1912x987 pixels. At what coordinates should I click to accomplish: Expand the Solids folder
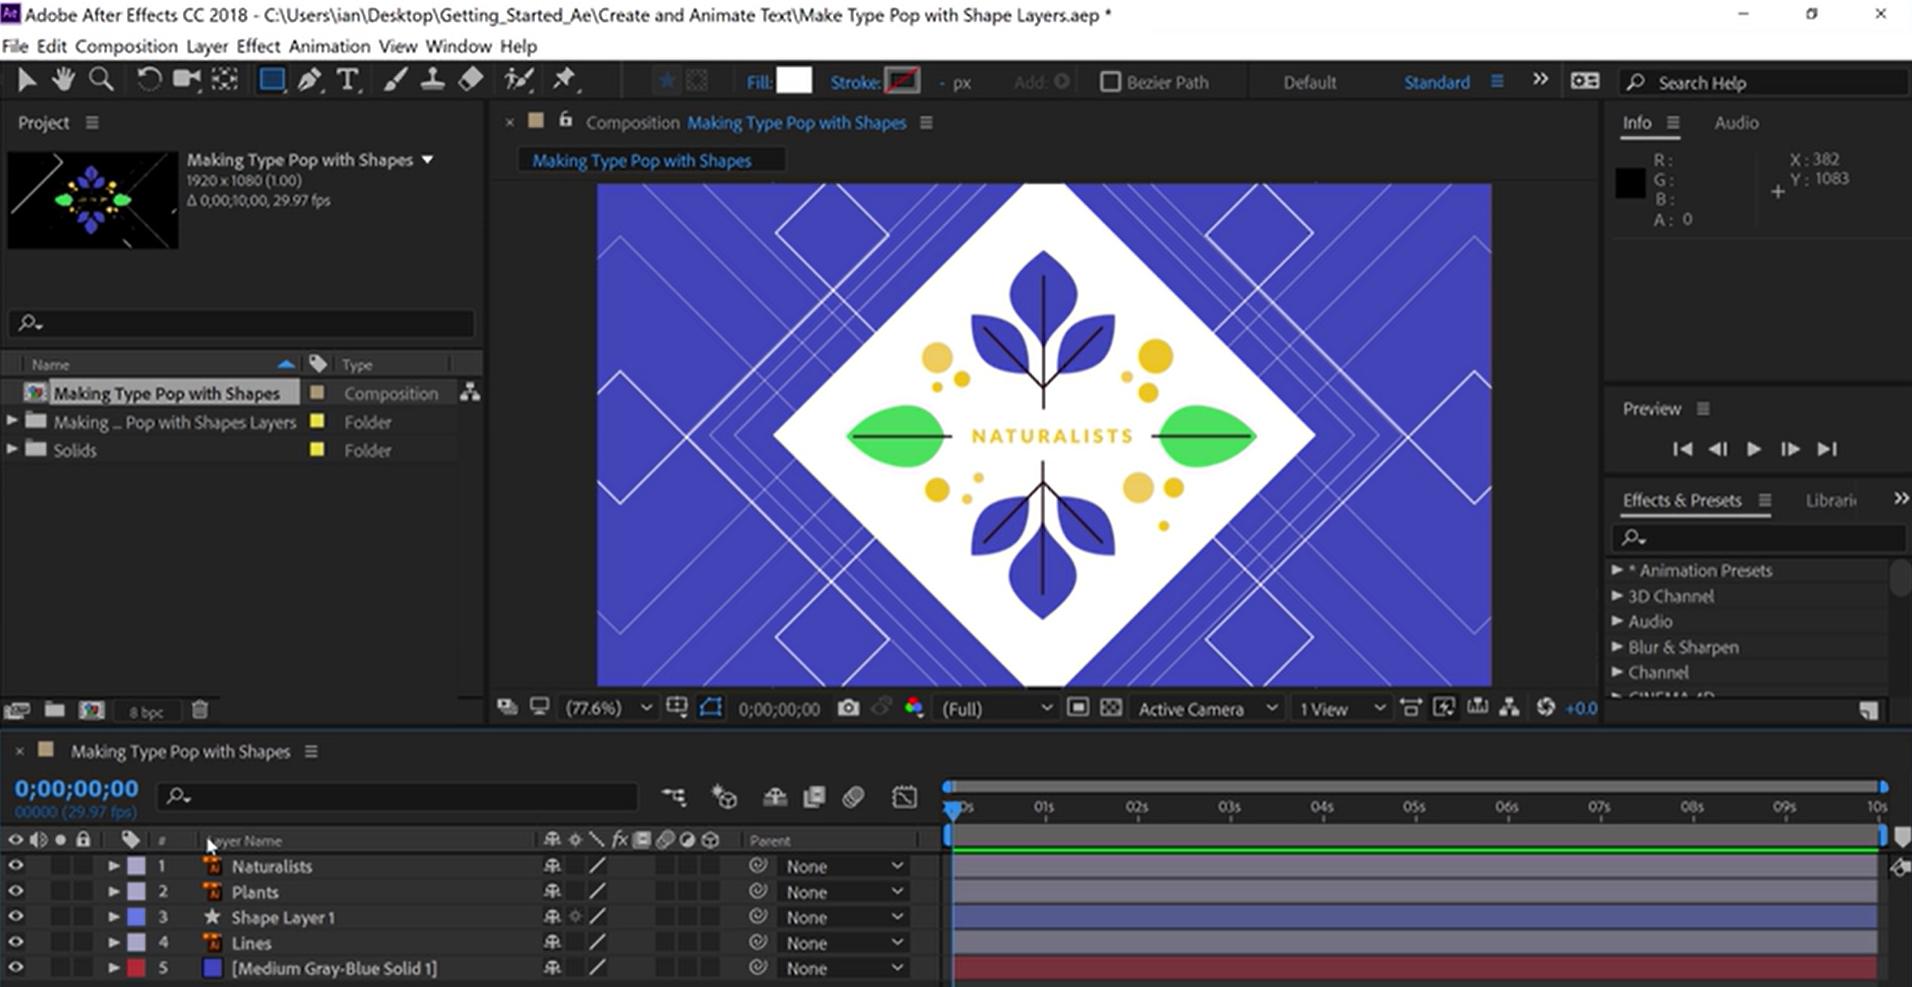pos(12,450)
